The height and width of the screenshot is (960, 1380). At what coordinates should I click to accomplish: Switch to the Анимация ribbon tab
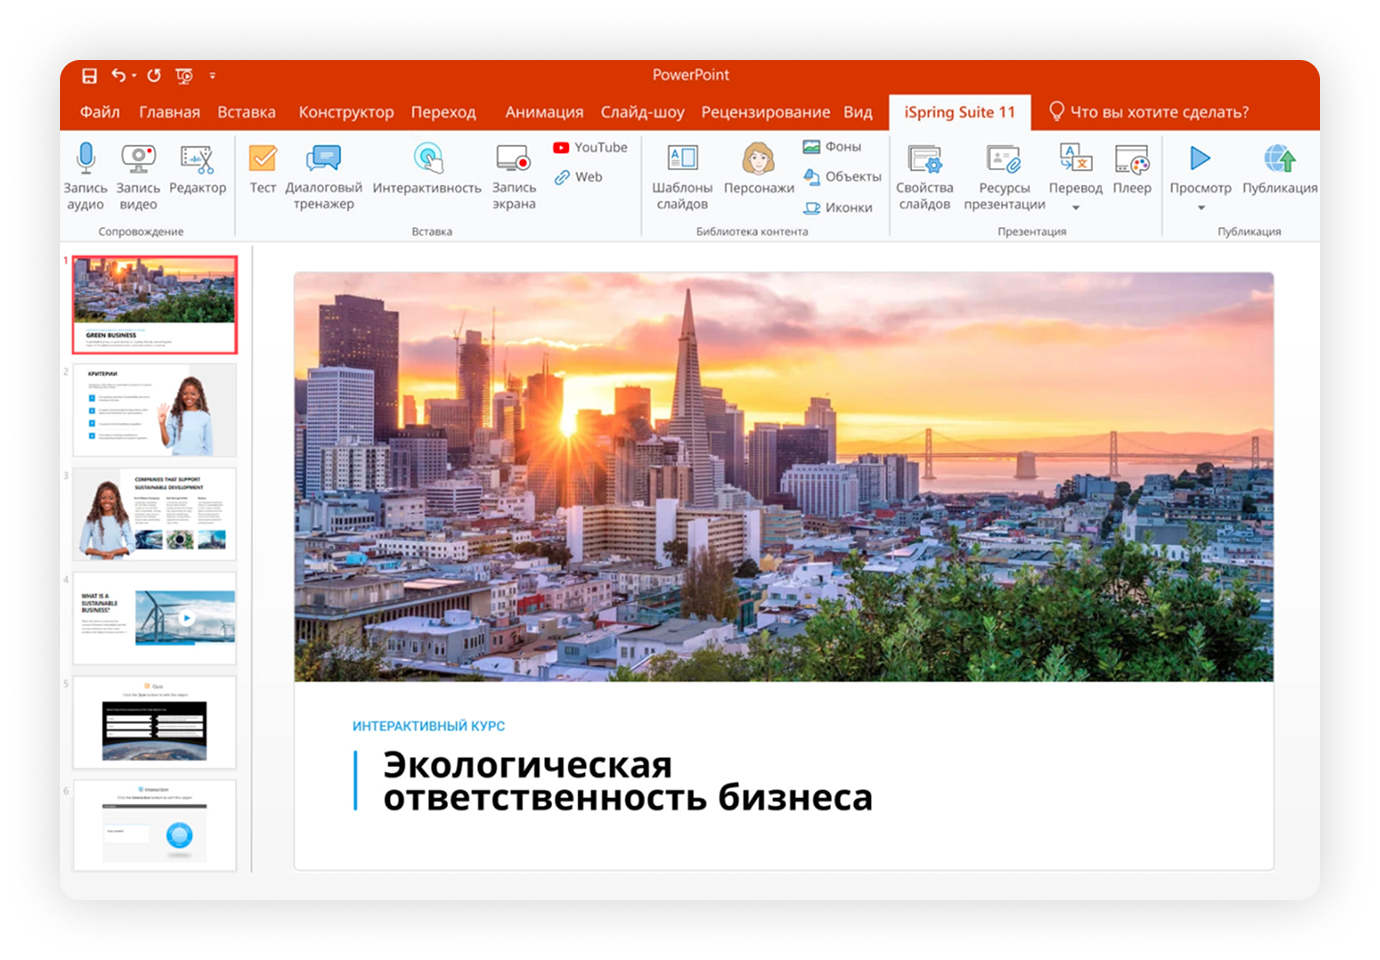(x=544, y=112)
